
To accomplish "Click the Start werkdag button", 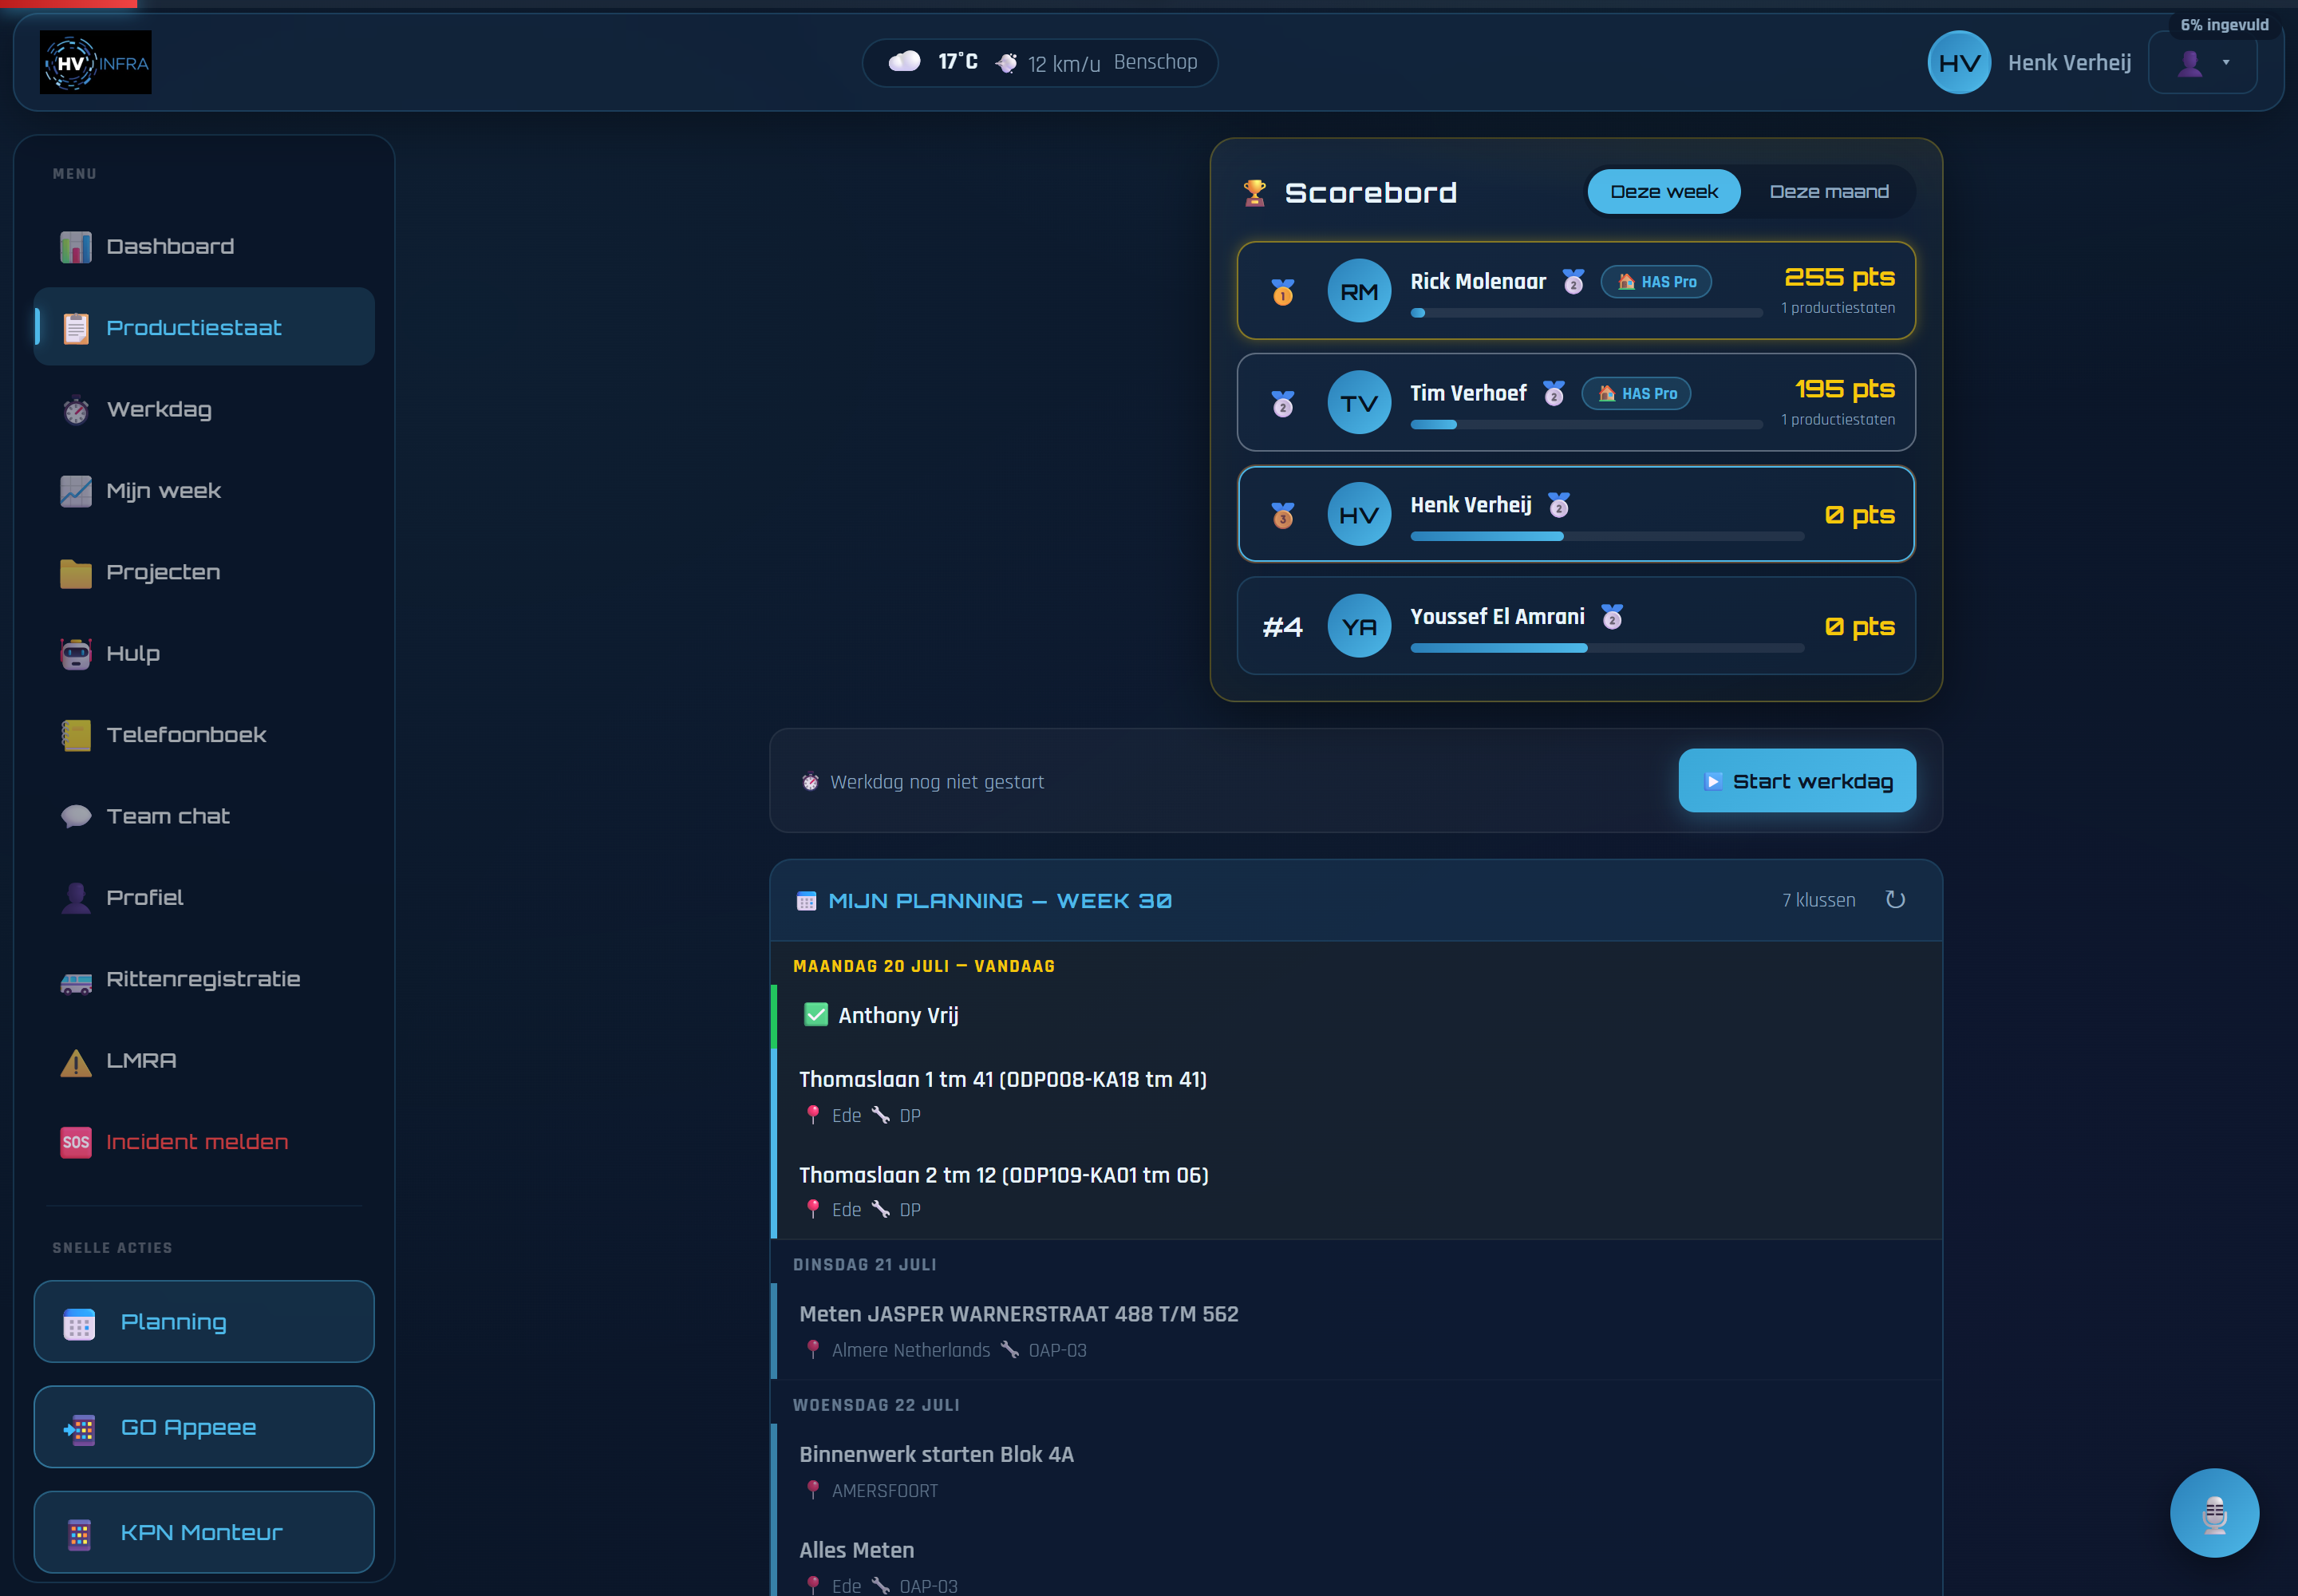I will (1797, 781).
